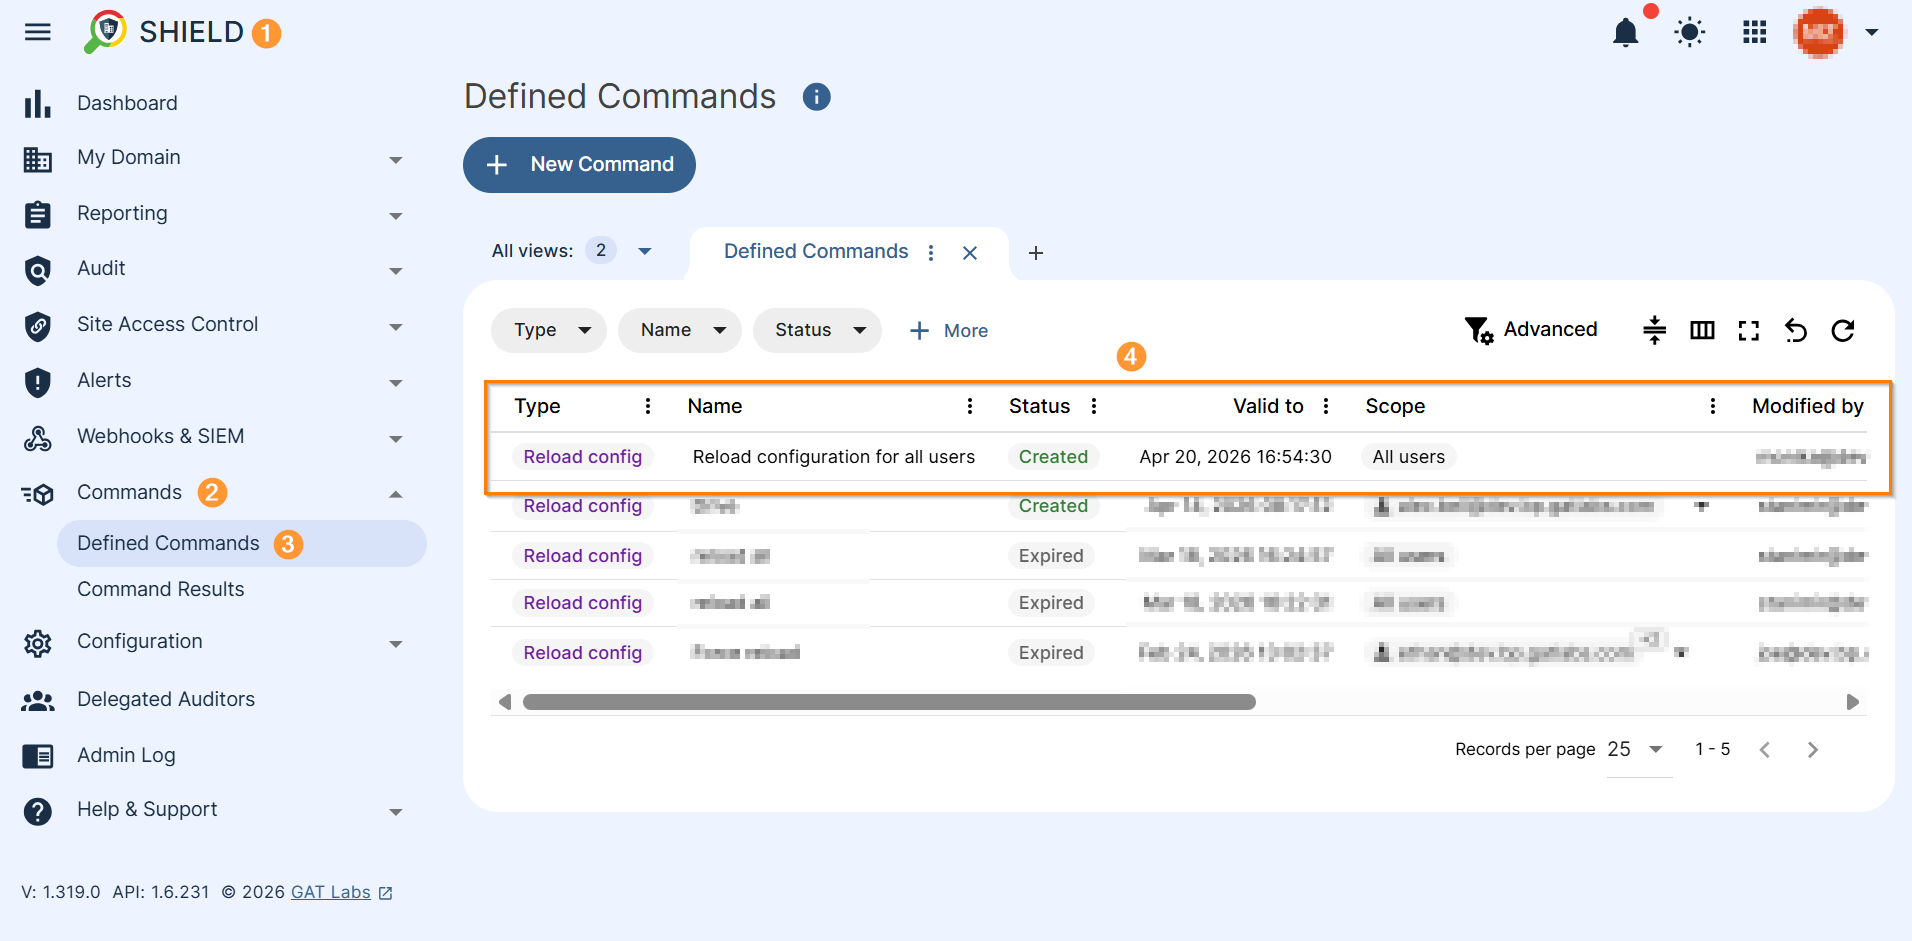Click the undo/reset icon above the table
The width and height of the screenshot is (1912, 941).
(x=1796, y=330)
